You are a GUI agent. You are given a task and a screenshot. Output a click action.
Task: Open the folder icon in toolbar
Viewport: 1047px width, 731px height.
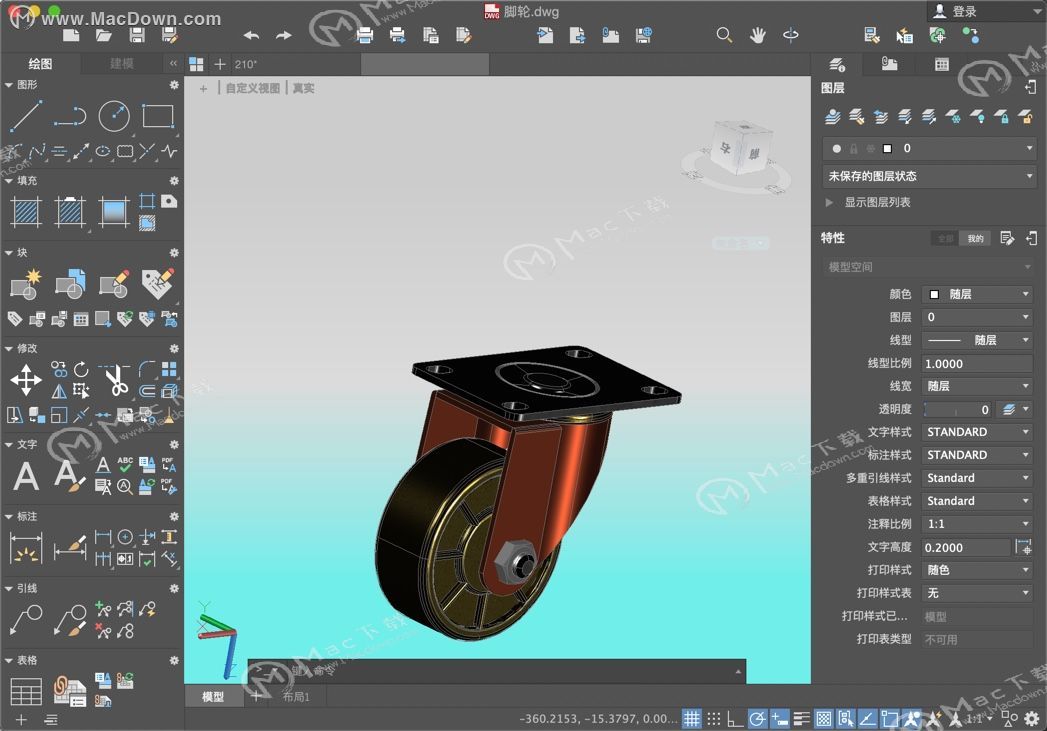tap(103, 35)
